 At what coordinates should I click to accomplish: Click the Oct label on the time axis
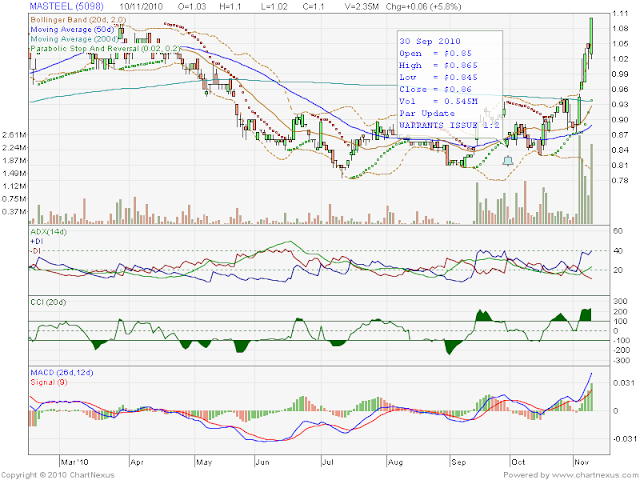point(518,462)
